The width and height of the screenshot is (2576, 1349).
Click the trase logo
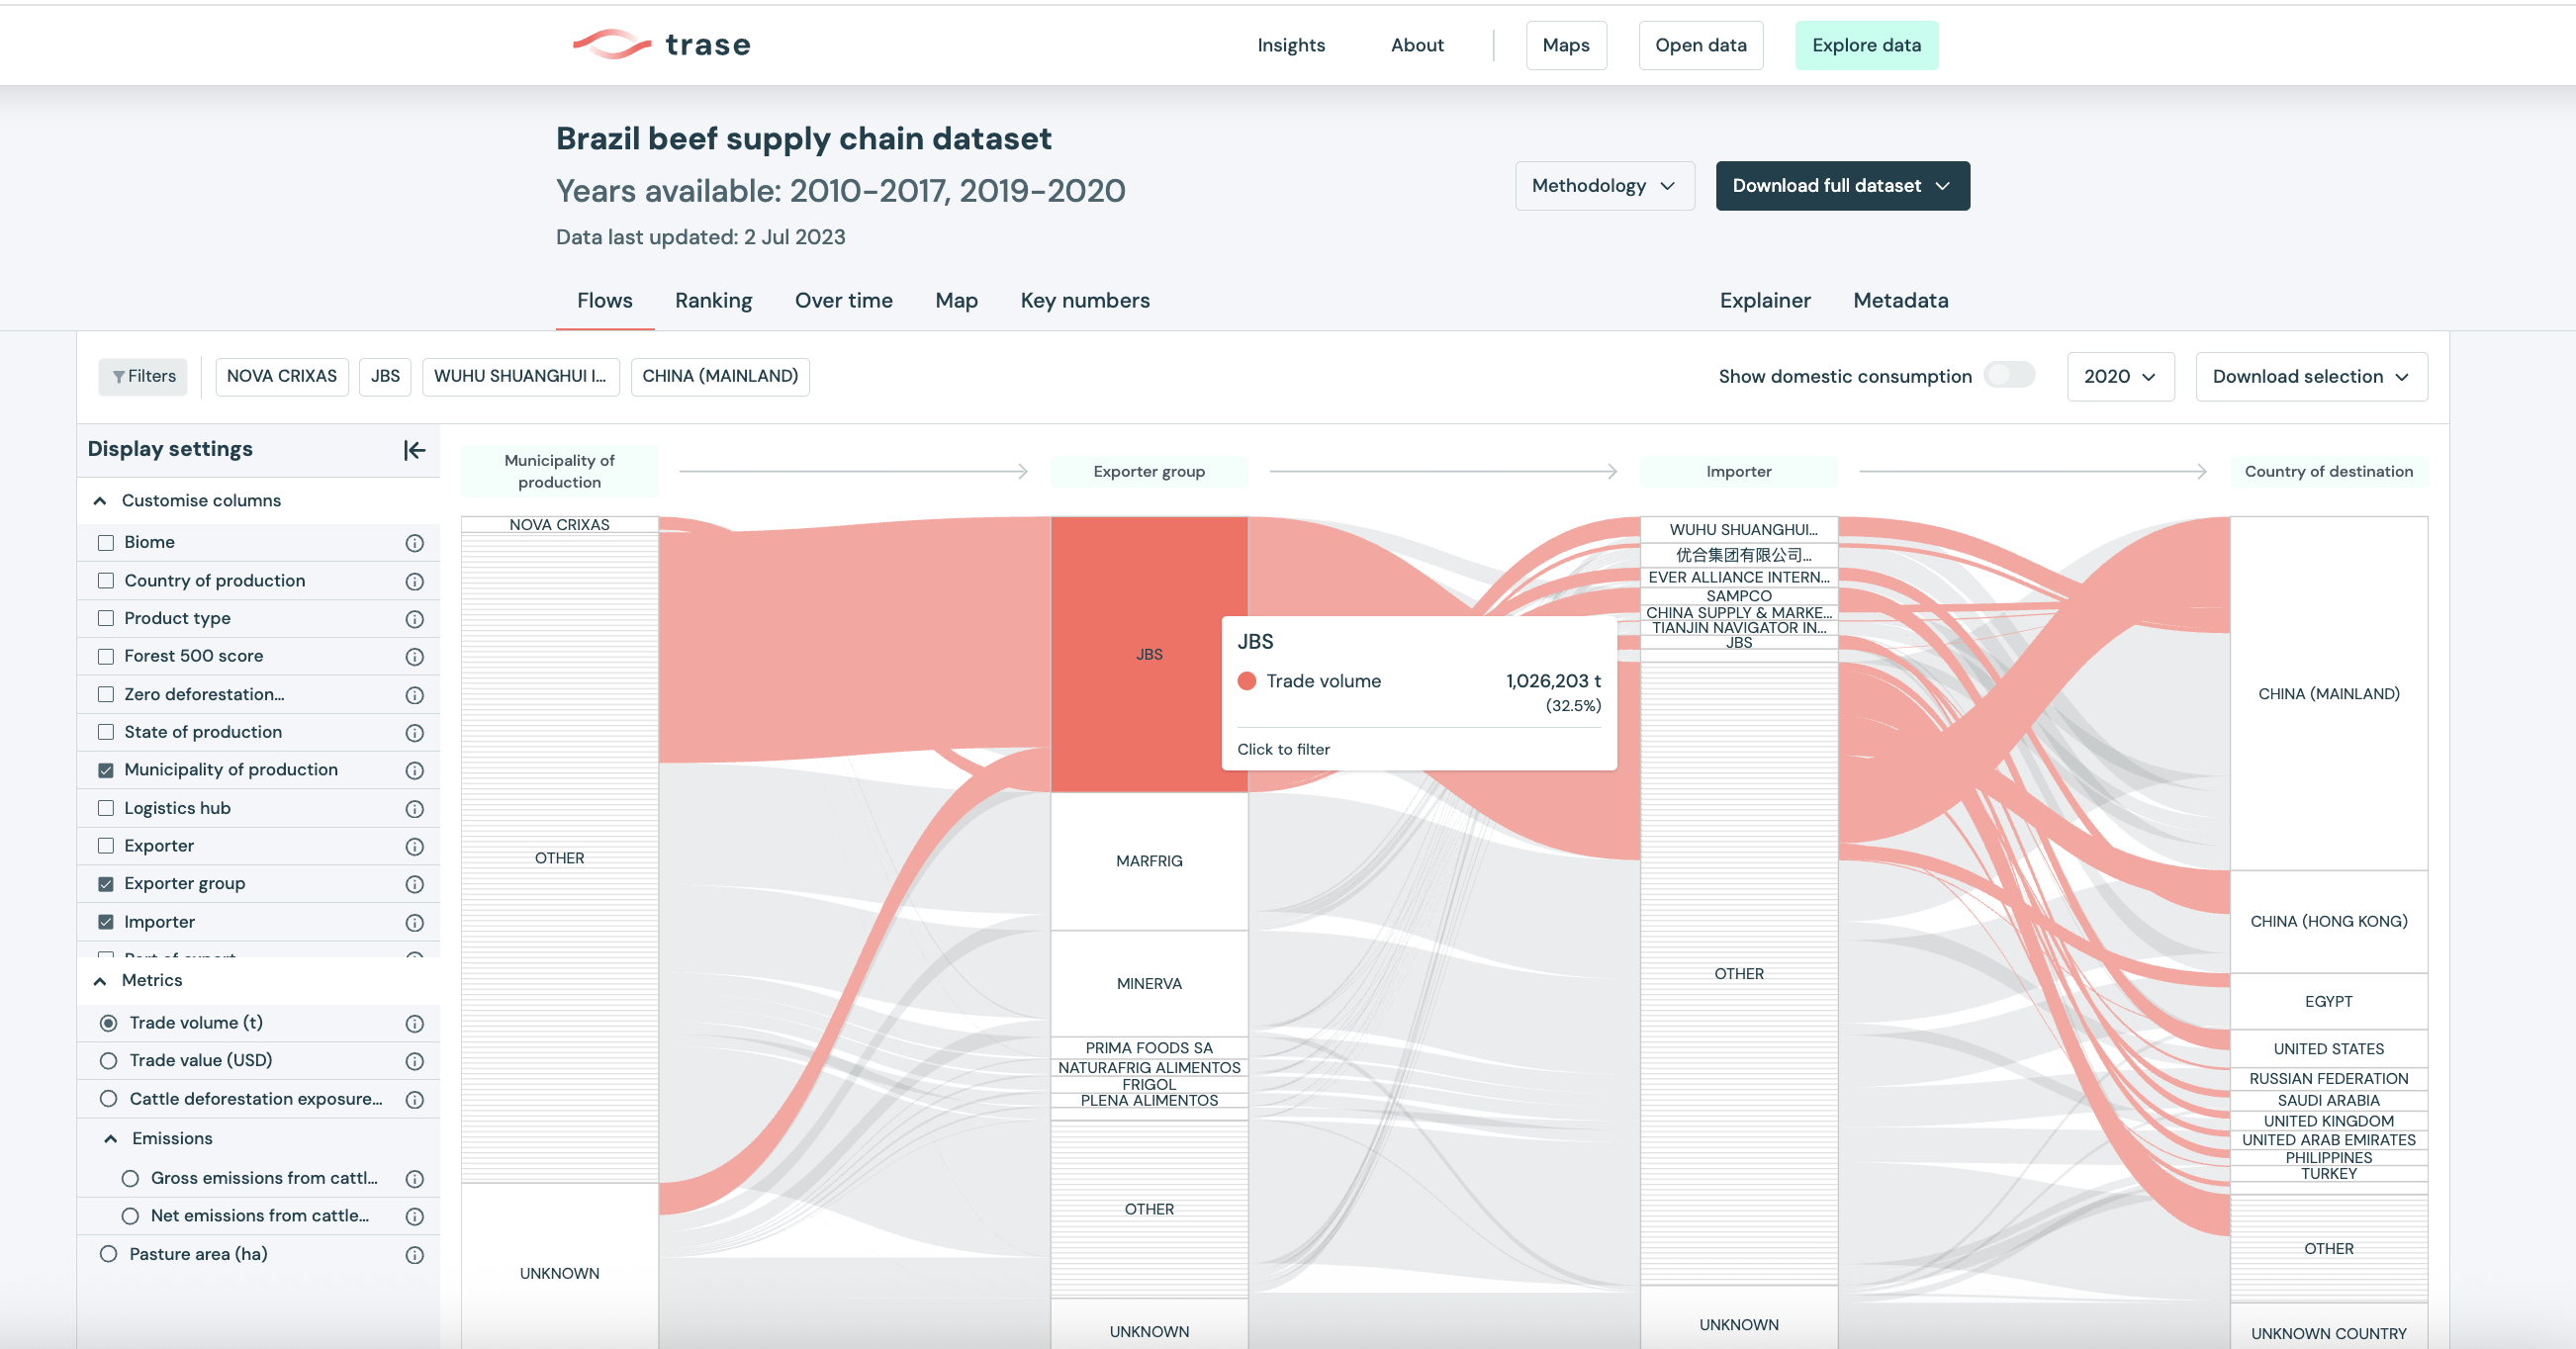(661, 44)
